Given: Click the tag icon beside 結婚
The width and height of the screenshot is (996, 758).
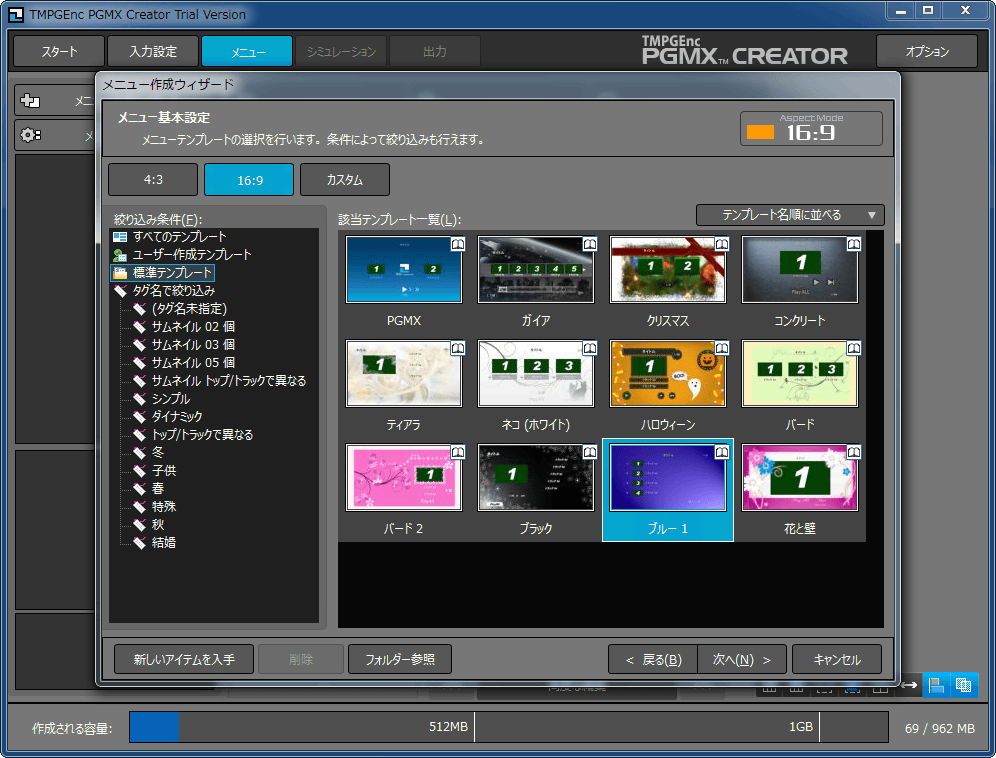Looking at the screenshot, I should [x=140, y=543].
